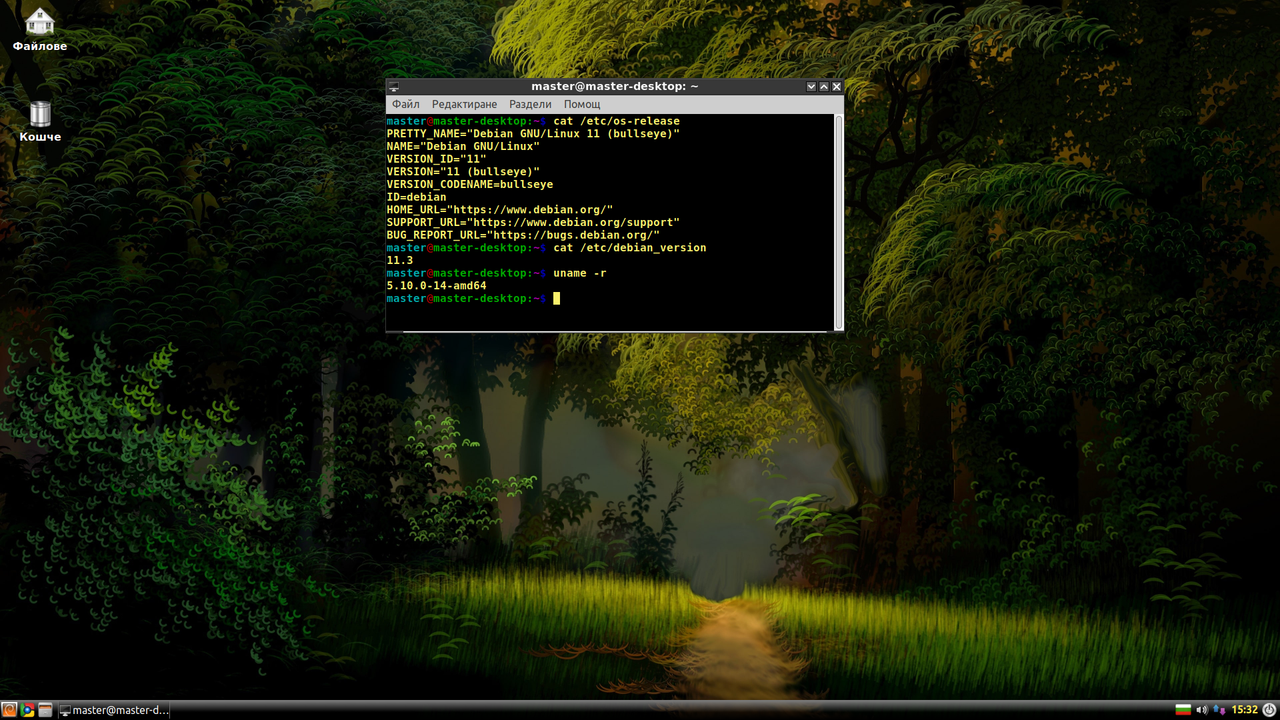Click the terminal title master@master-desktop: ~

coord(615,86)
